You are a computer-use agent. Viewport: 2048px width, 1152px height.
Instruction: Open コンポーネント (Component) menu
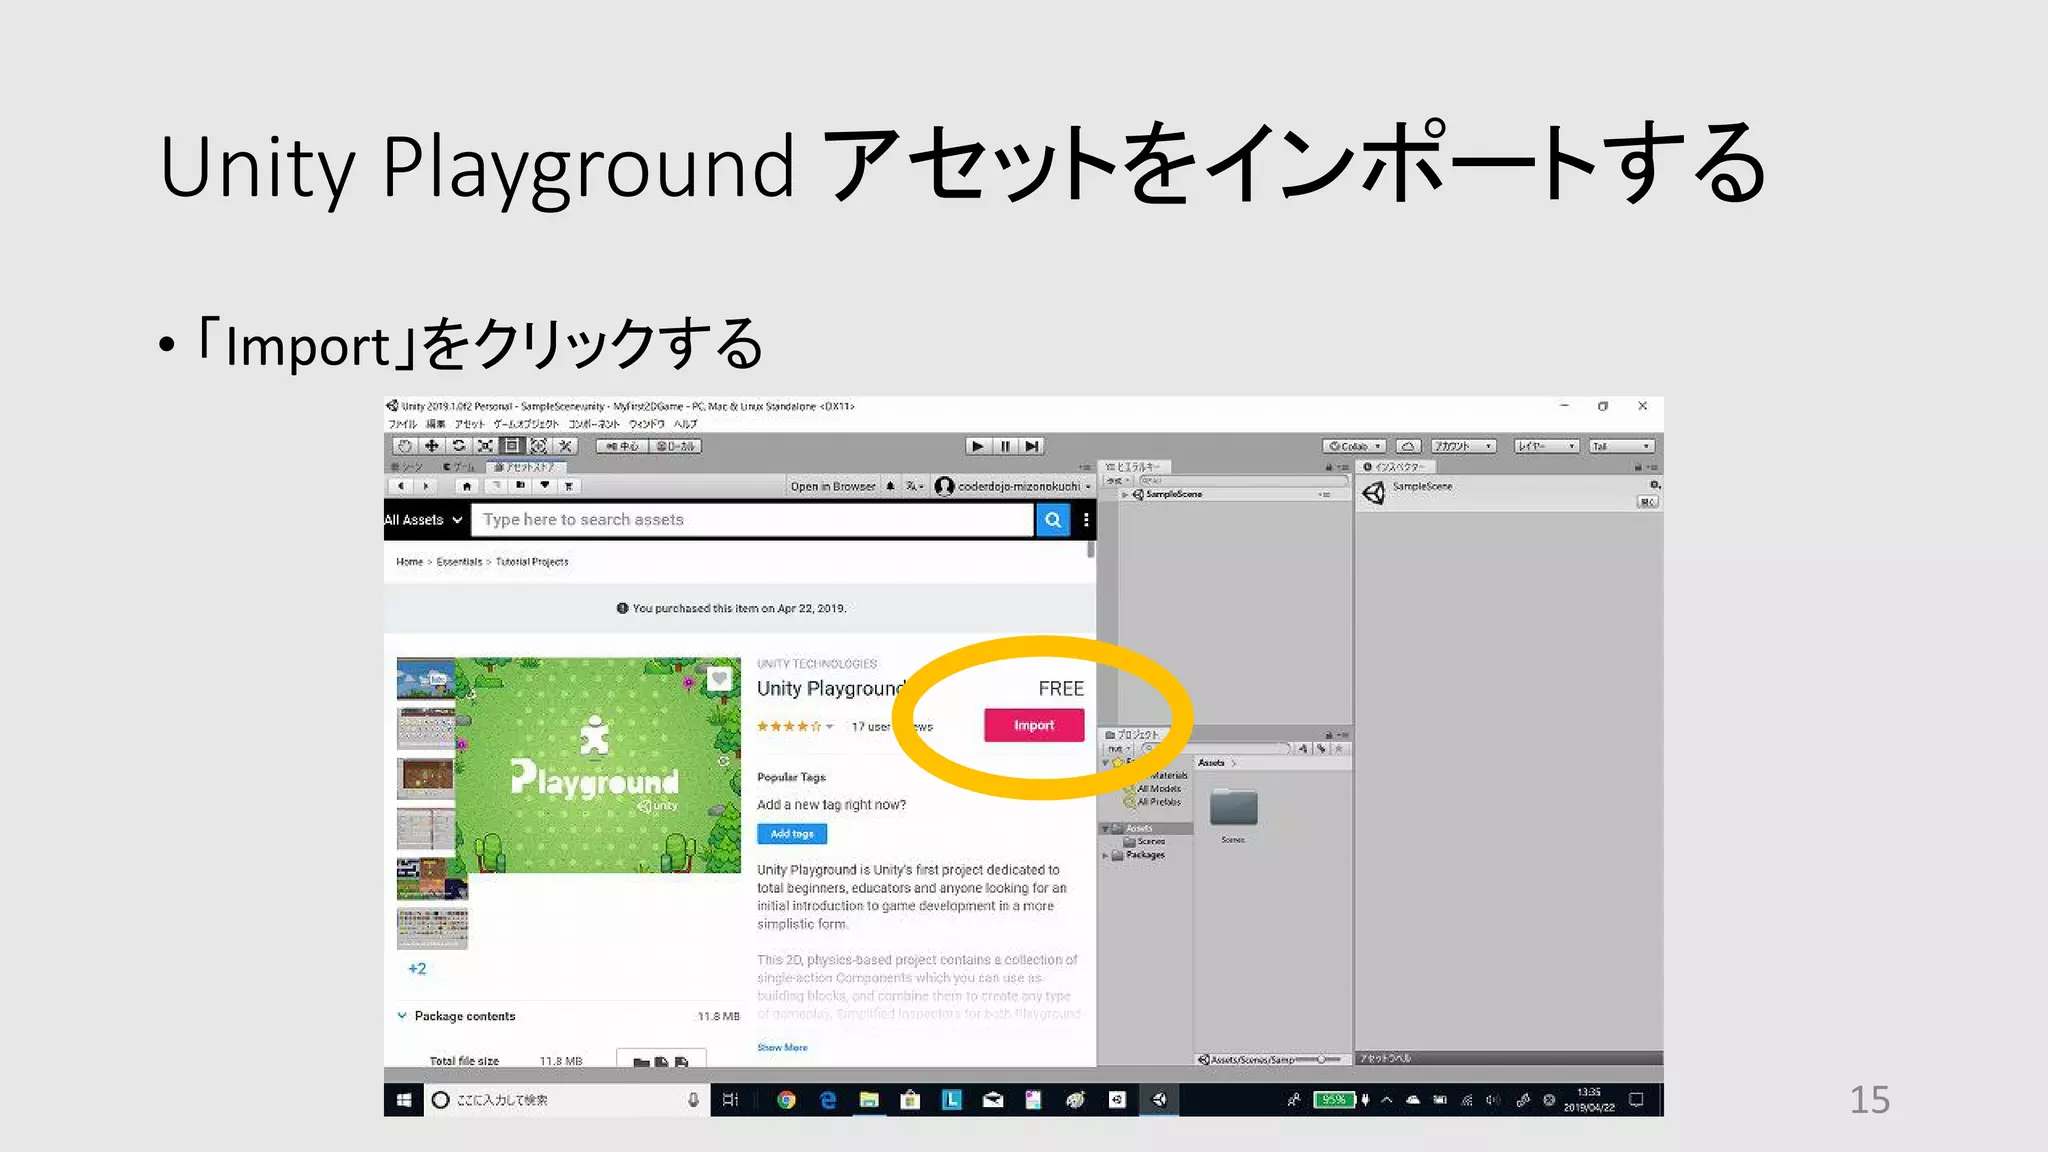(594, 424)
